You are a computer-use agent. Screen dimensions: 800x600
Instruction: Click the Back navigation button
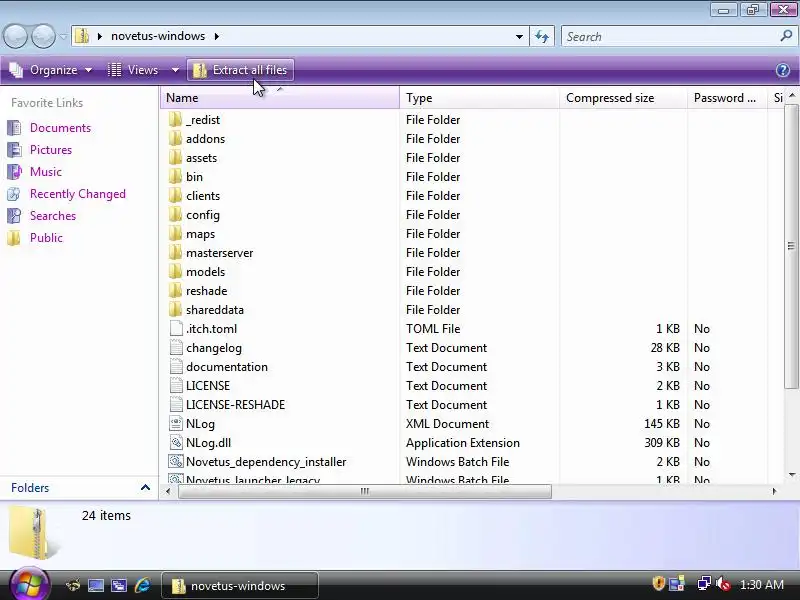point(15,36)
